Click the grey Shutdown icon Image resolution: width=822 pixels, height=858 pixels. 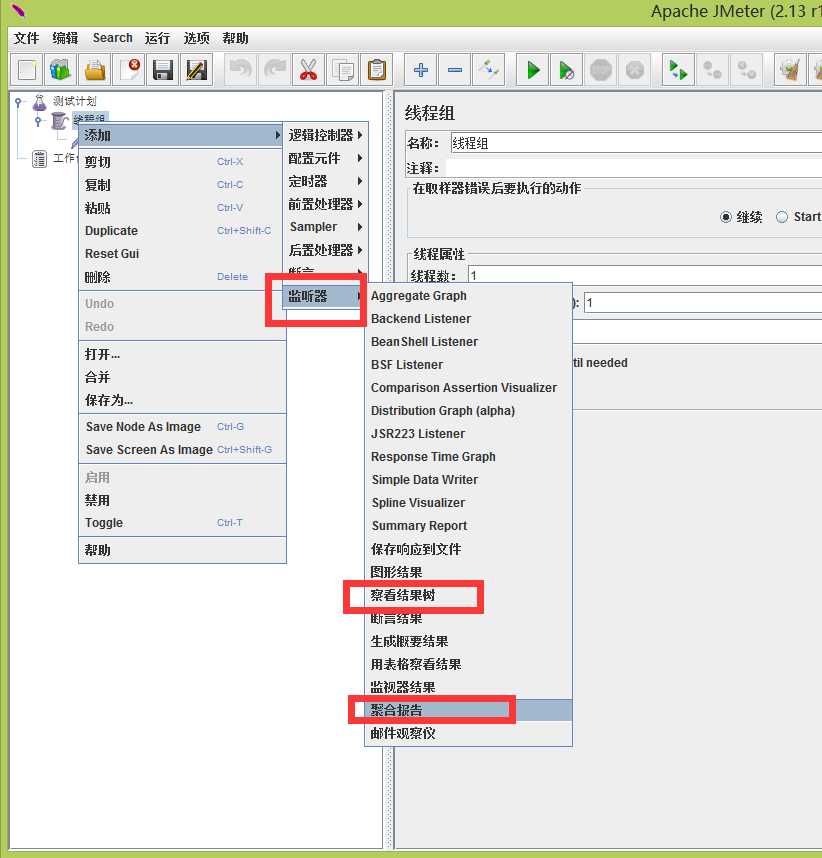pos(635,71)
